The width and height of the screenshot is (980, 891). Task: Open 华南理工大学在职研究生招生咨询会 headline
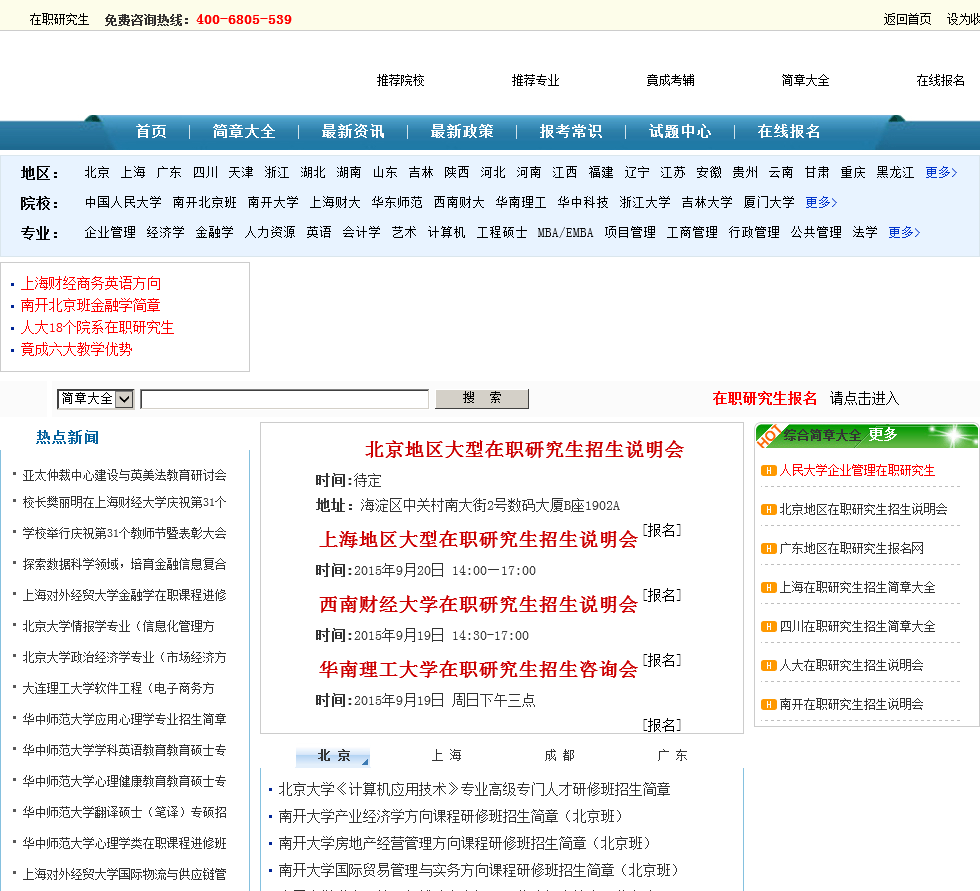point(479,670)
